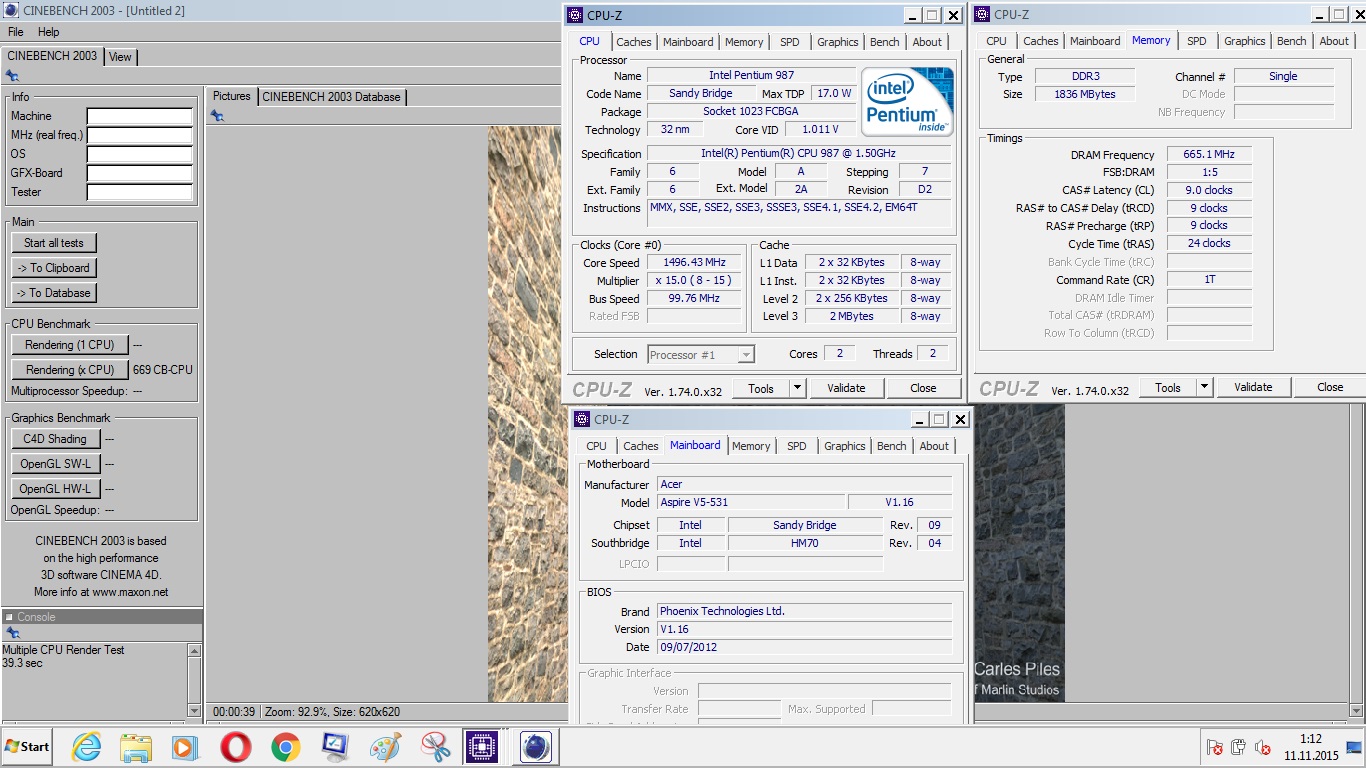This screenshot has width=1366, height=768.
Task: Open the monitor utility icon in taskbar
Action: (335, 747)
